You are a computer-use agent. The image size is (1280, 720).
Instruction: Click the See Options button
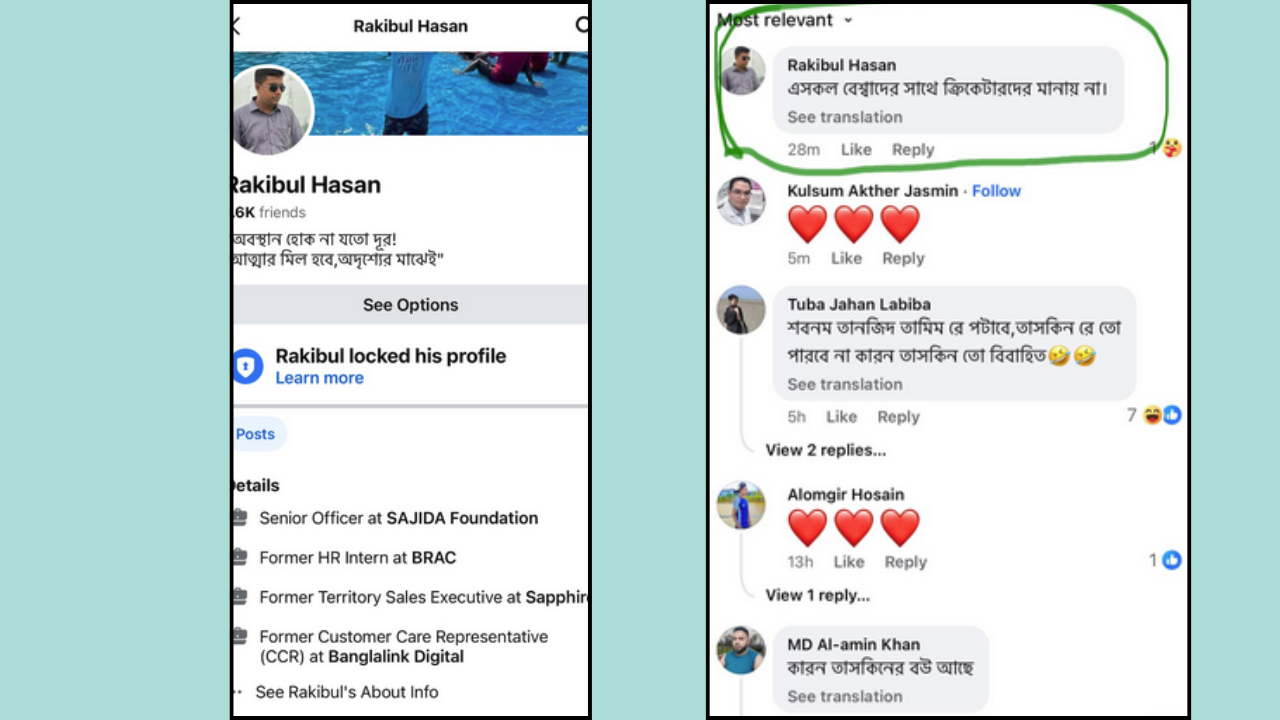[x=410, y=305]
